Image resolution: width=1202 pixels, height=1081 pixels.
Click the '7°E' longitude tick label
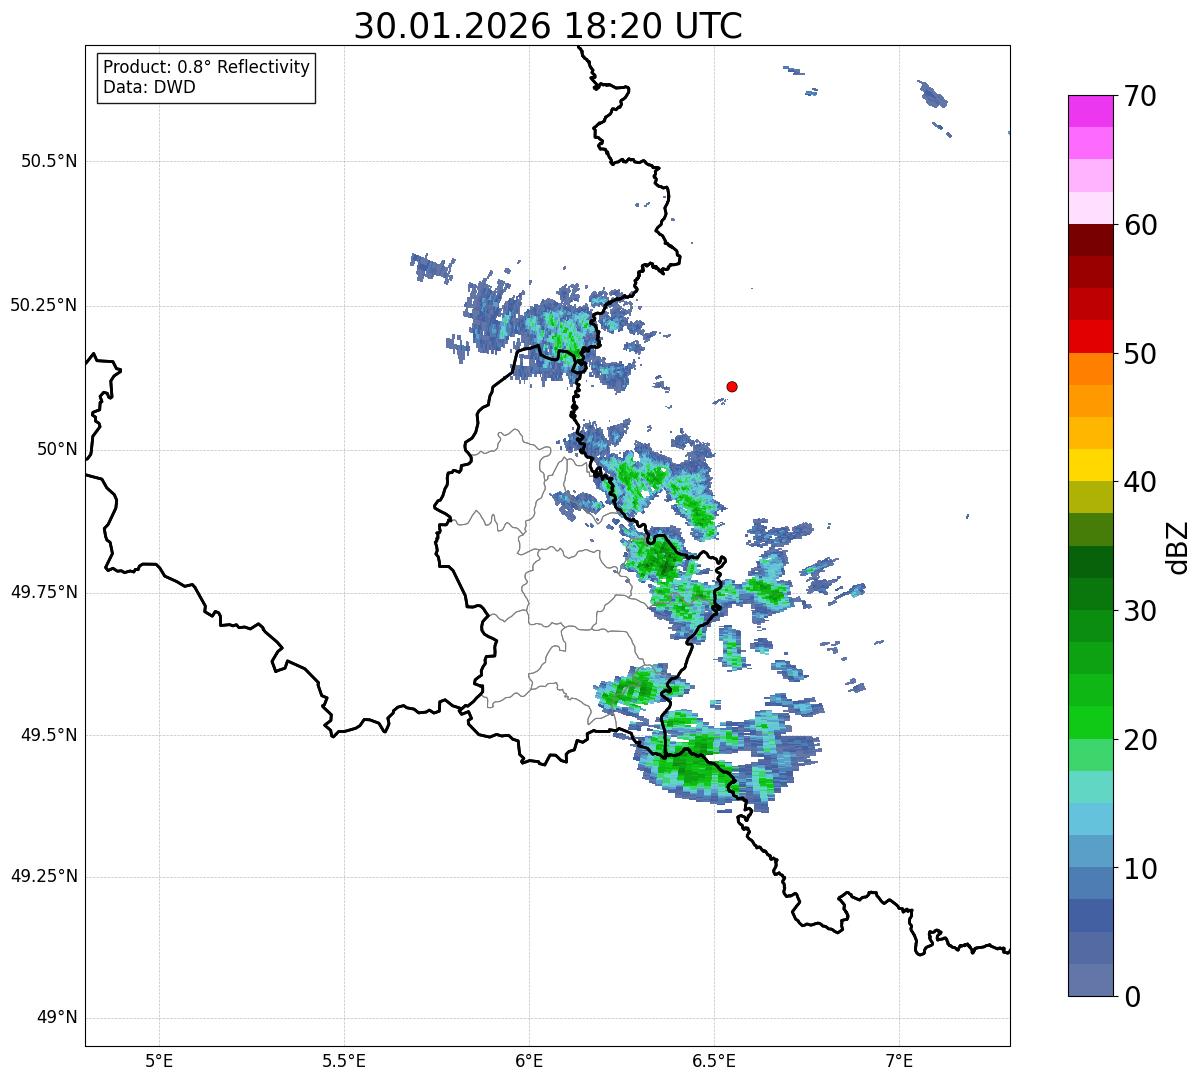click(x=899, y=1060)
